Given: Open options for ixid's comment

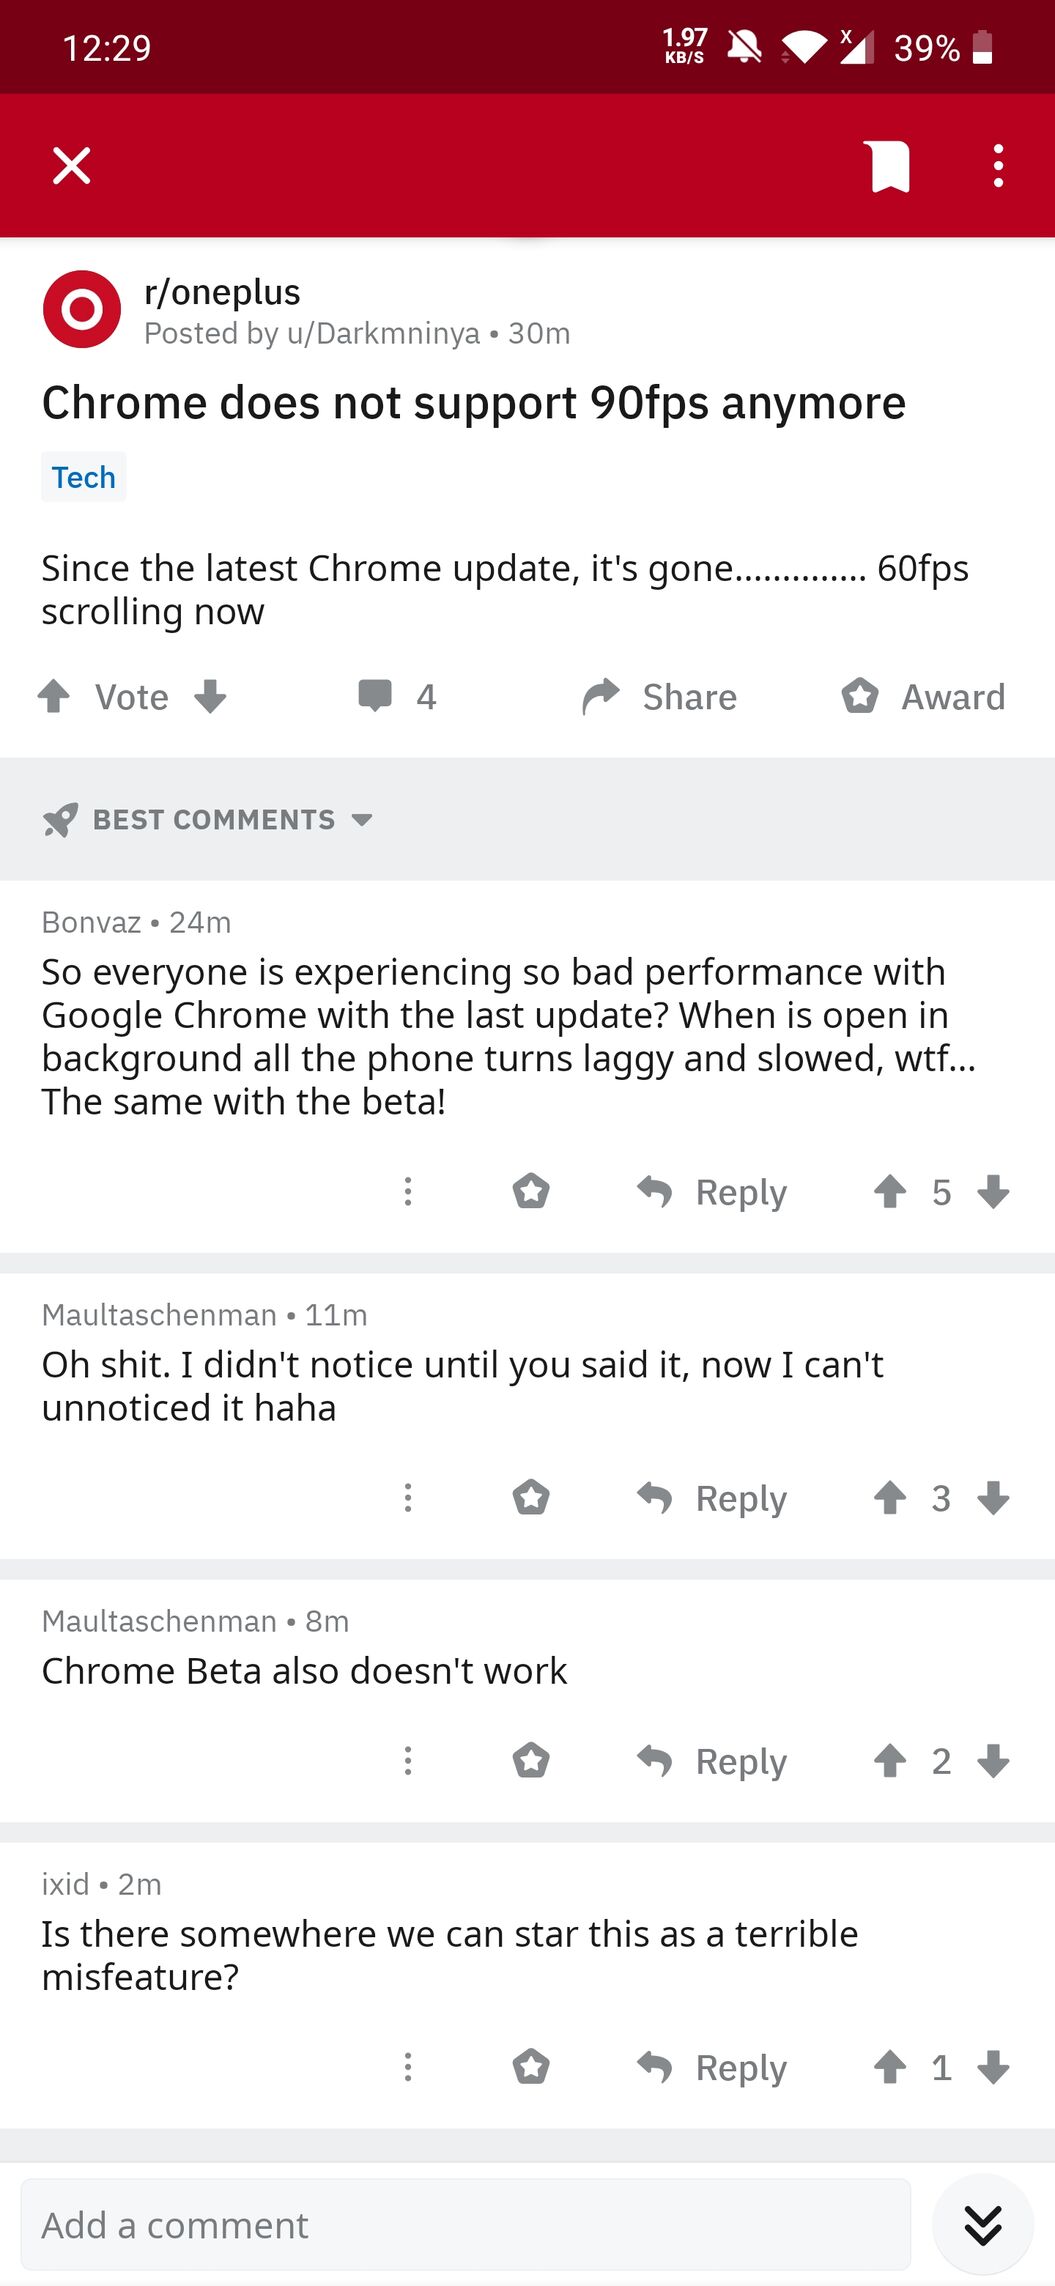Looking at the screenshot, I should tap(408, 2067).
